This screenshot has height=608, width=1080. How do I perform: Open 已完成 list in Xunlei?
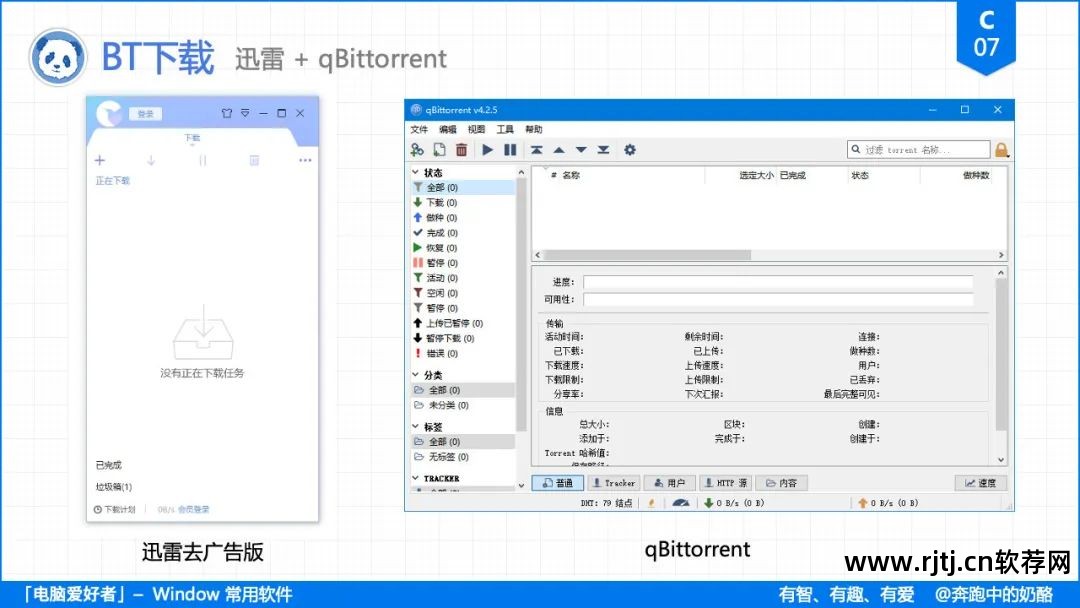coord(109,465)
